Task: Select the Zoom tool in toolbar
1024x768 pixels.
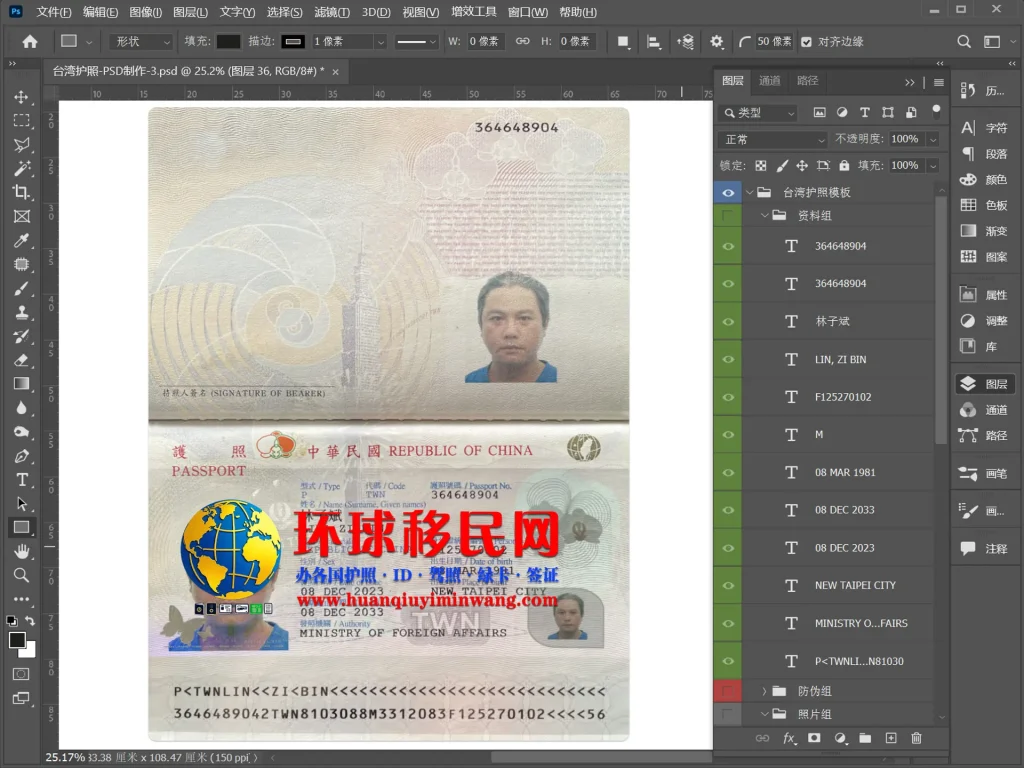Action: pos(22,575)
